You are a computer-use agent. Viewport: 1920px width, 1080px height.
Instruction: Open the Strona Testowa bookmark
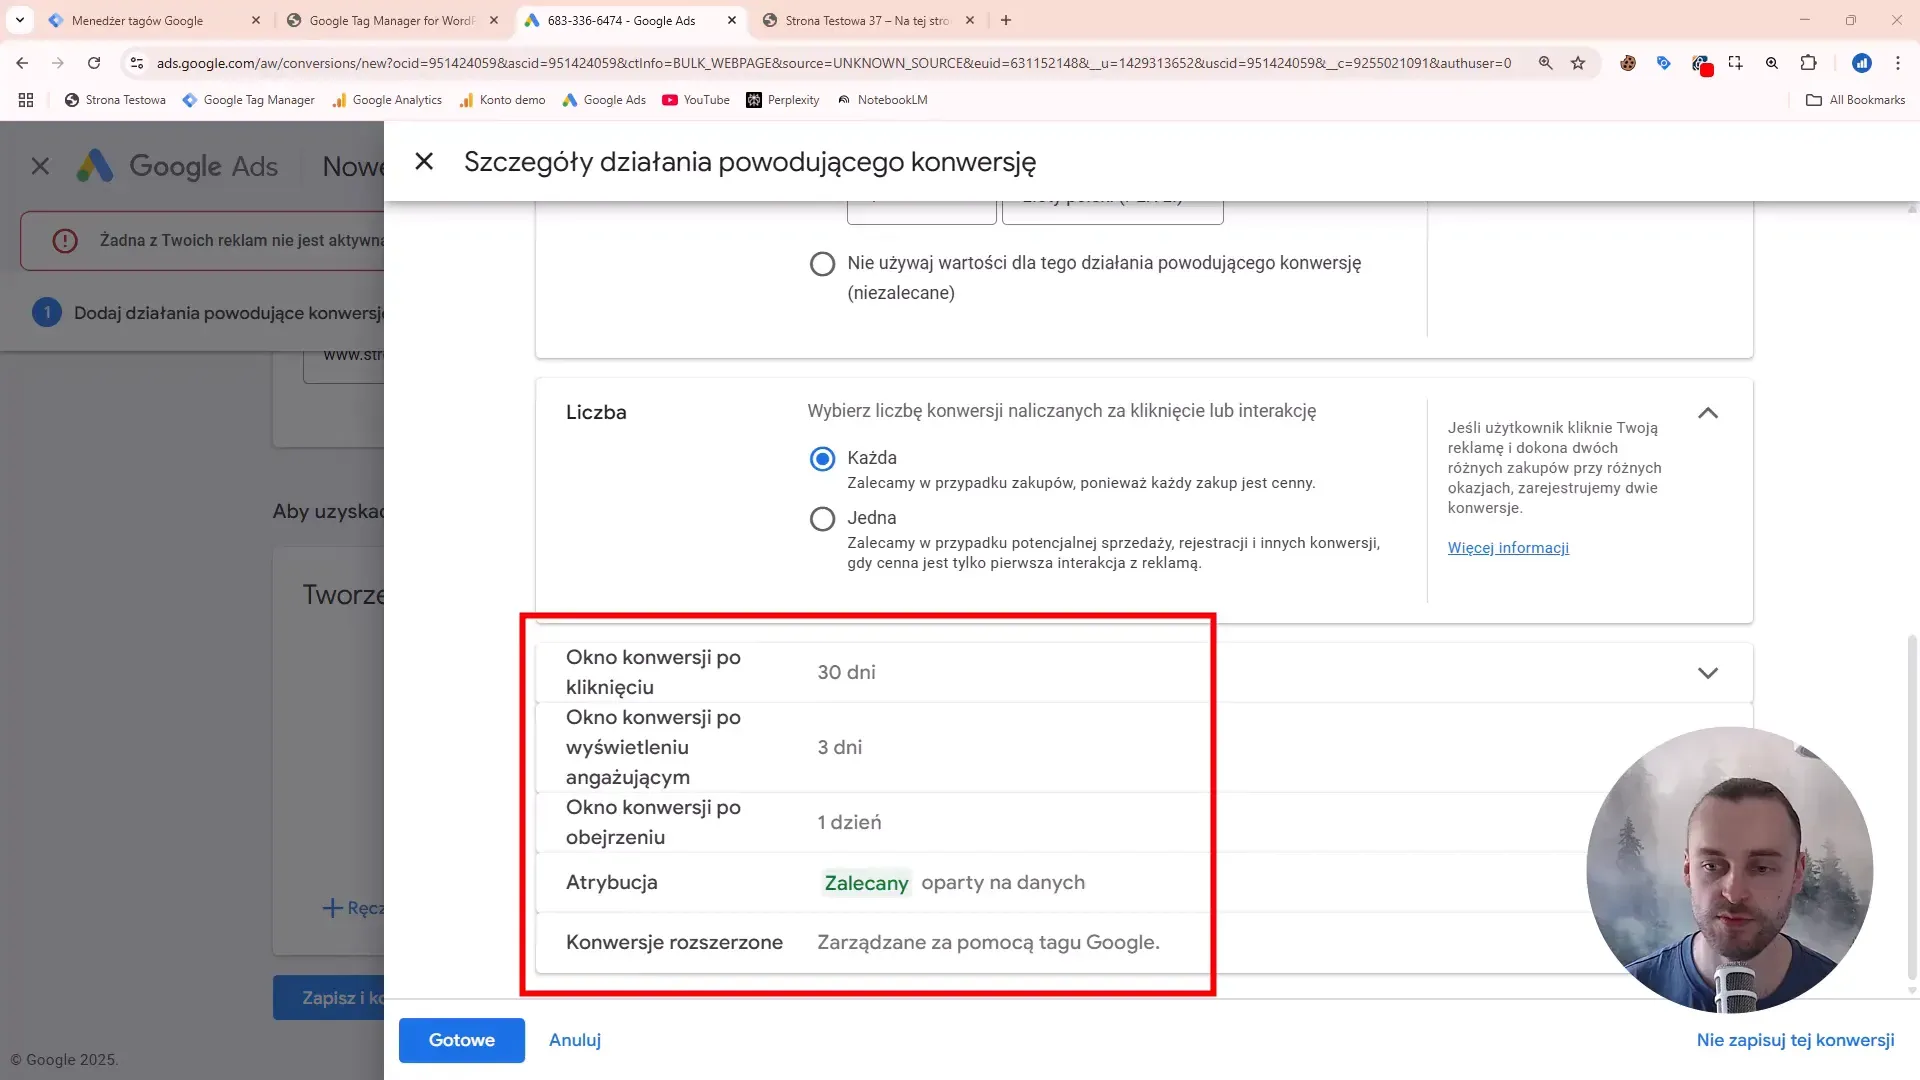(x=115, y=100)
